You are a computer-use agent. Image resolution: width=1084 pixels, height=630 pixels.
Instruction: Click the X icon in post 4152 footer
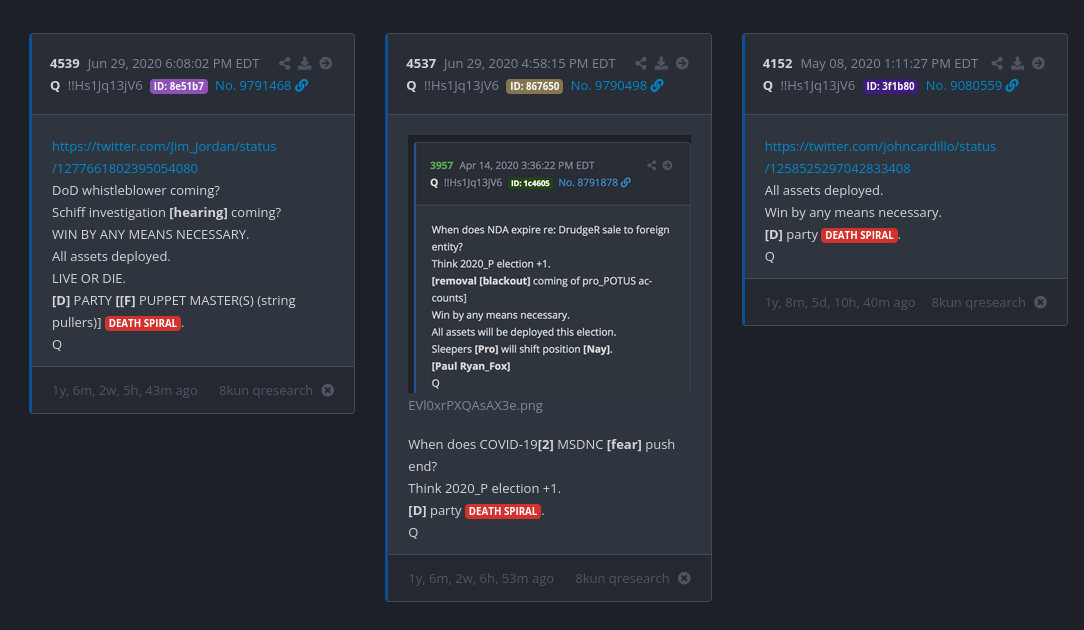1040,302
